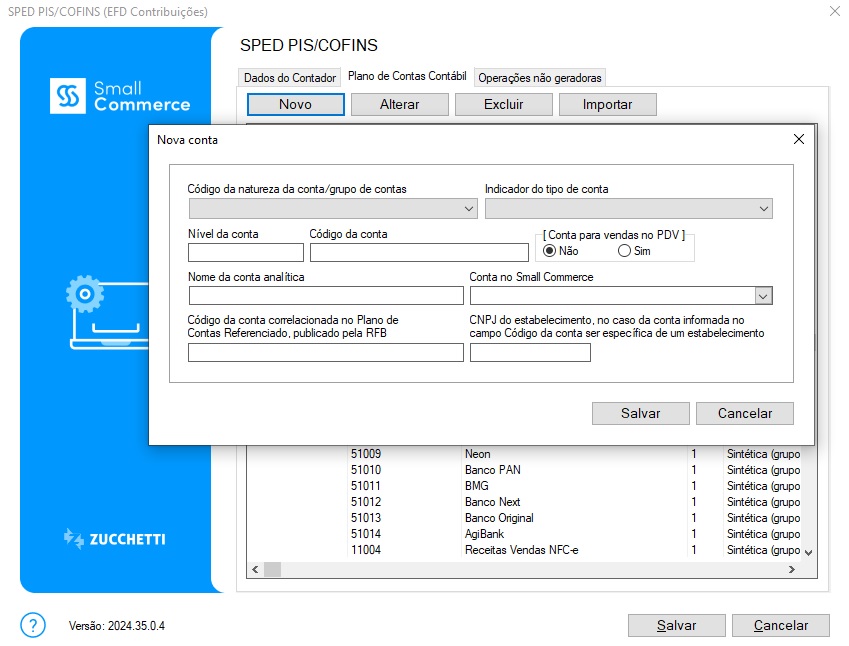Viewport: 849px width, 646px height.
Task: Open Conta no Small Commerce dropdown
Action: [621, 296]
